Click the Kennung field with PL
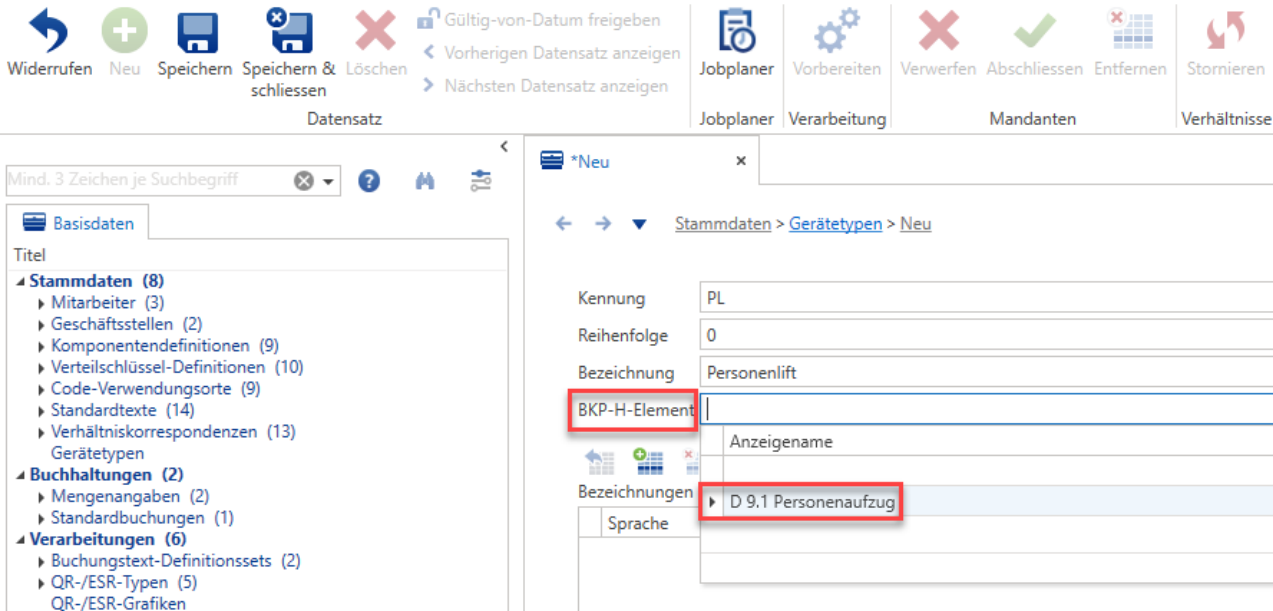Screen dimensions: 1273x611 click(x=985, y=298)
